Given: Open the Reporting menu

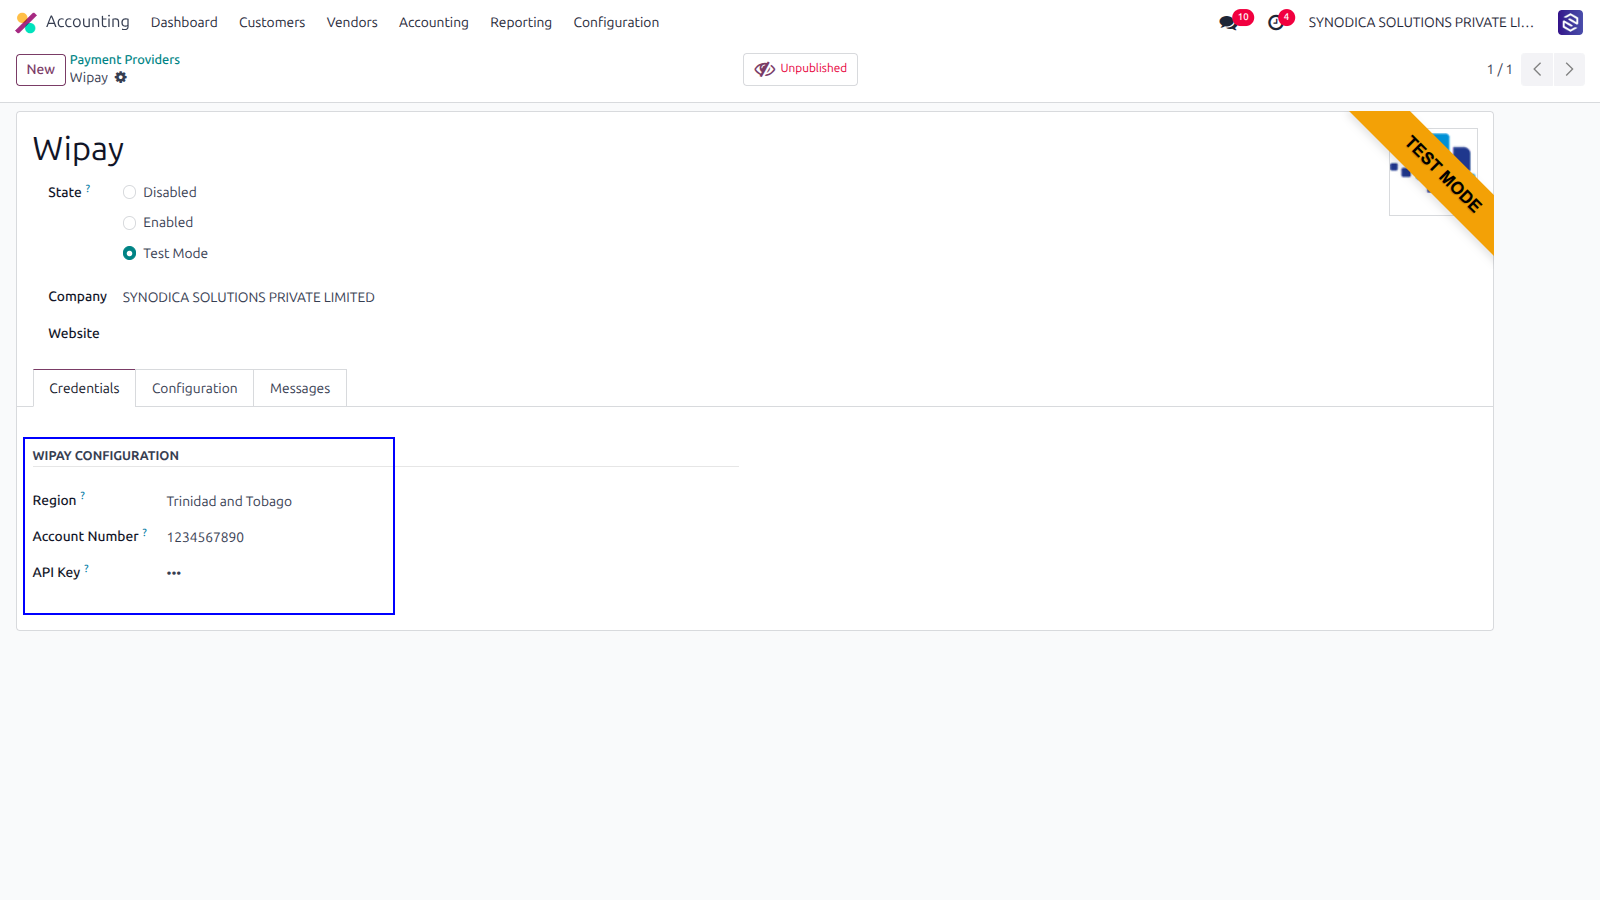Looking at the screenshot, I should click(521, 22).
